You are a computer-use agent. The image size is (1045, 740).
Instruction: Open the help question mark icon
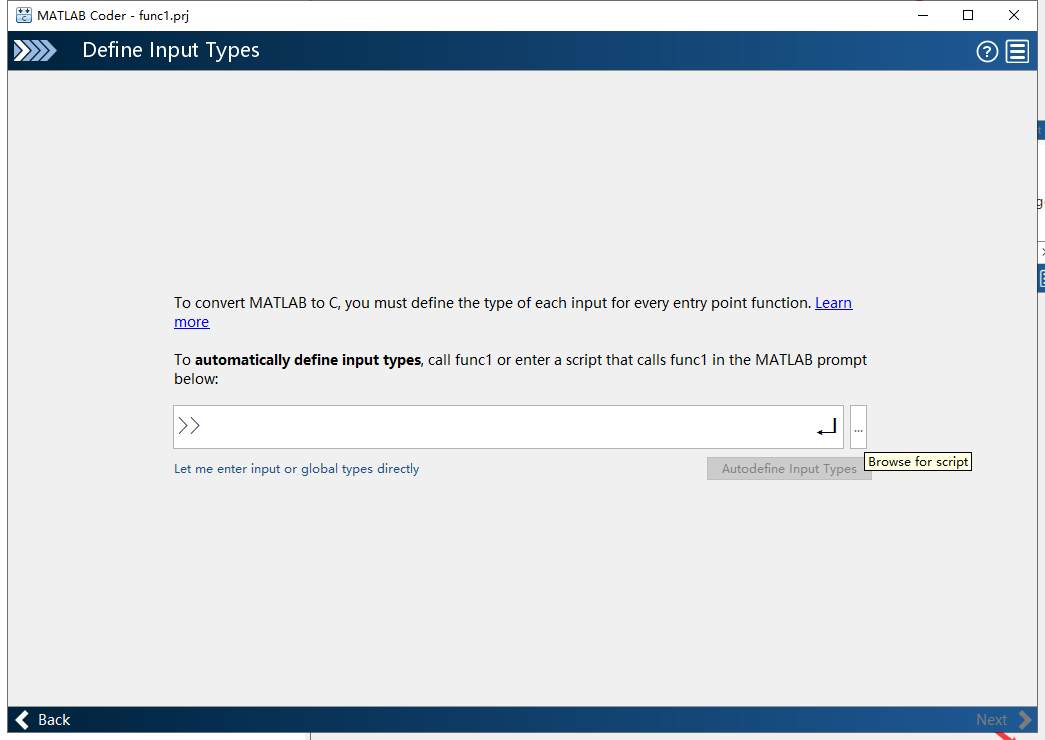pos(987,51)
